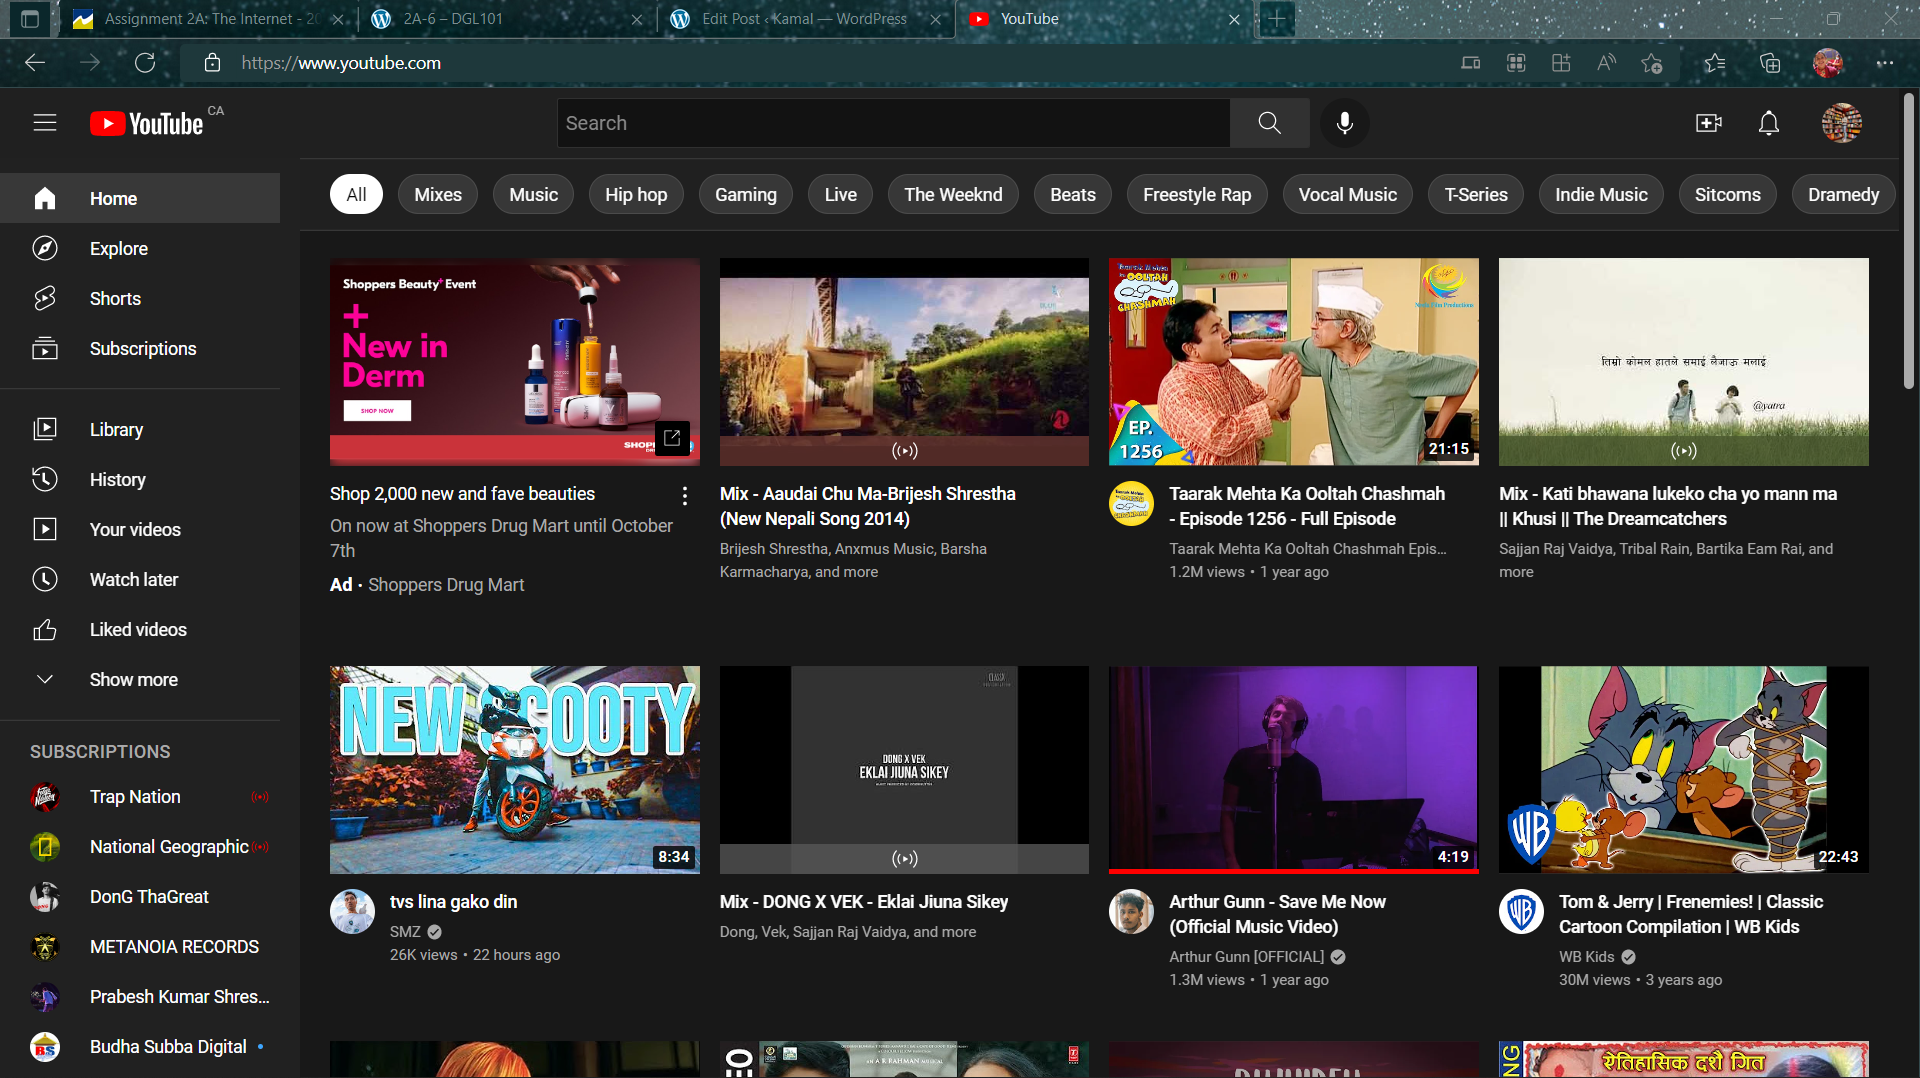The height and width of the screenshot is (1078, 1920).
Task: Open YouTube account avatar menu
Action: coord(1842,123)
